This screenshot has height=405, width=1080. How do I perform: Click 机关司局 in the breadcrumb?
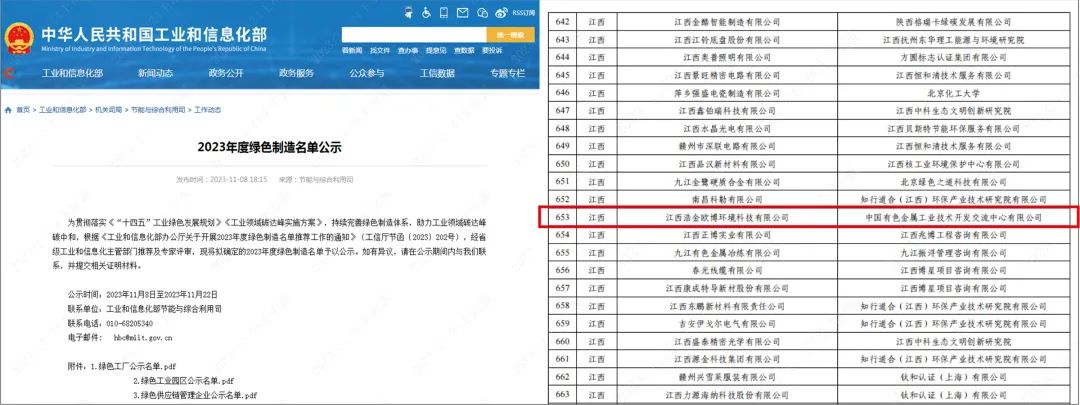coord(108,110)
